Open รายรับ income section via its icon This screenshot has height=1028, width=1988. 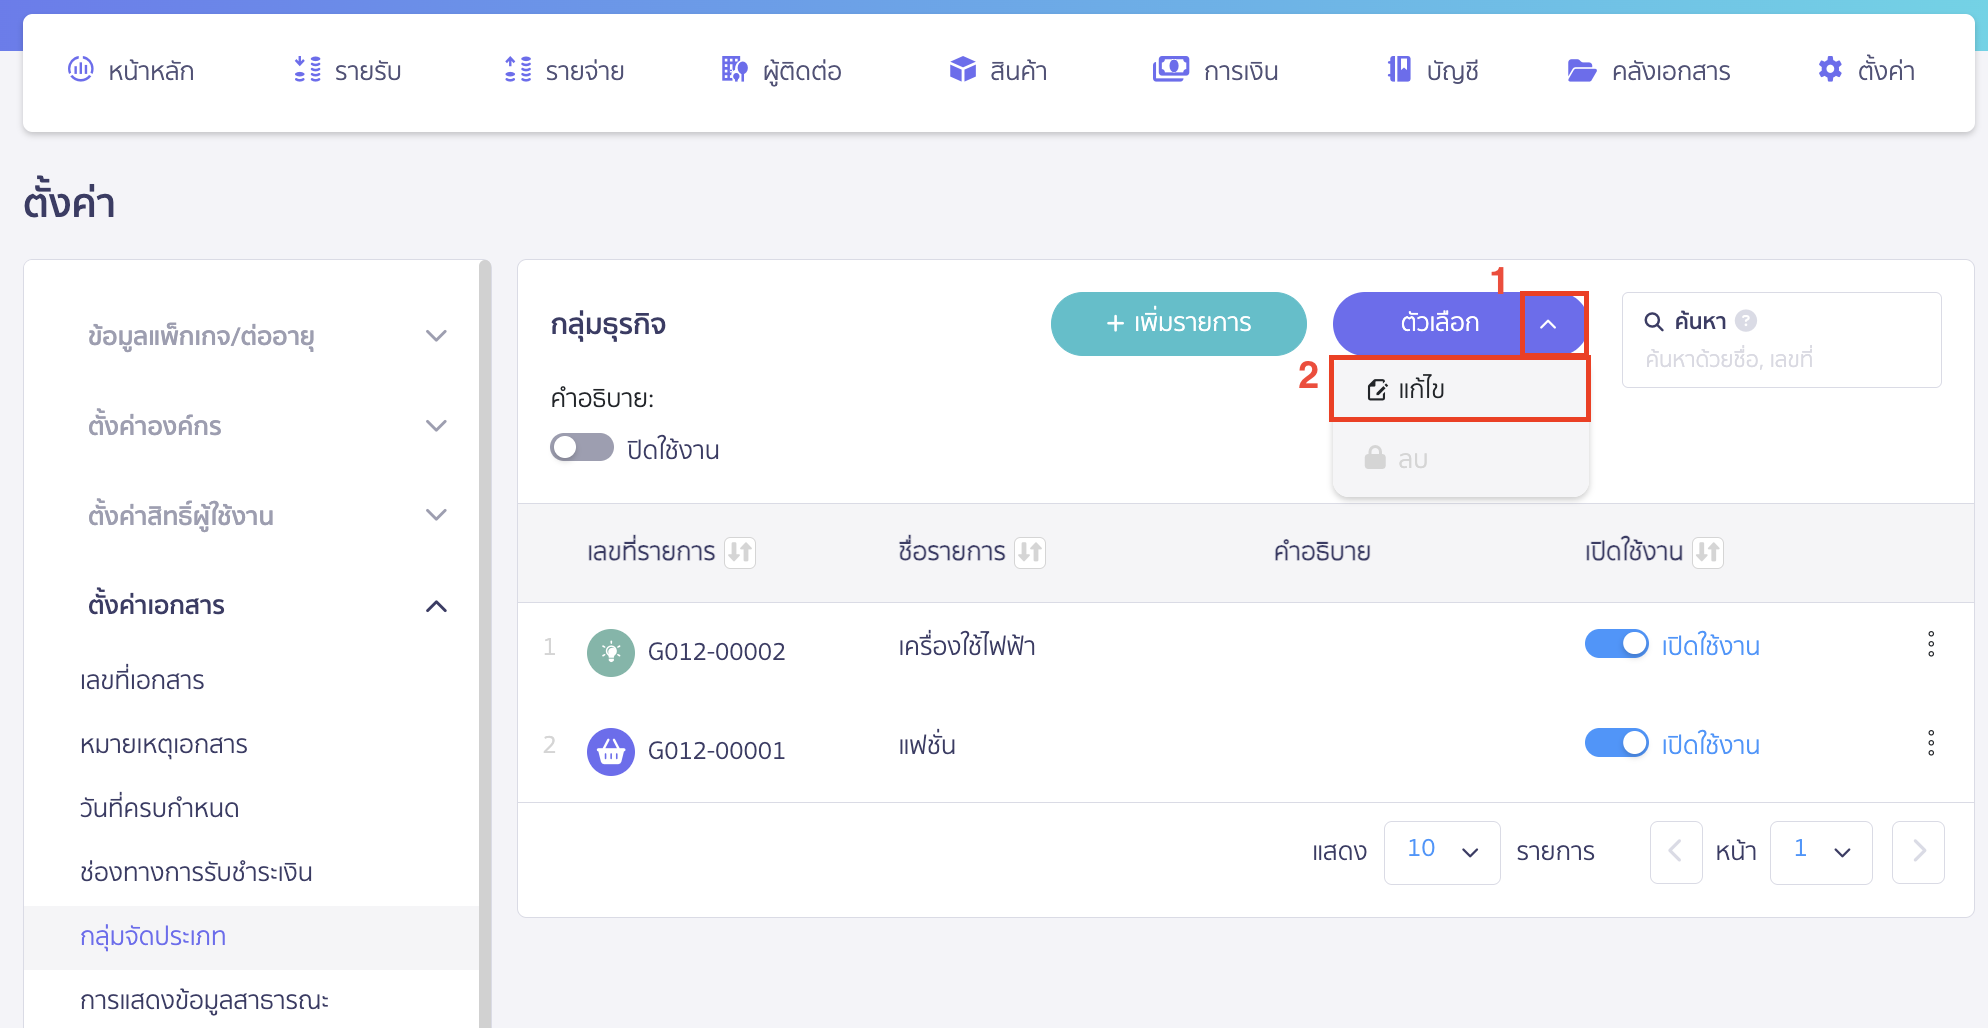point(307,70)
